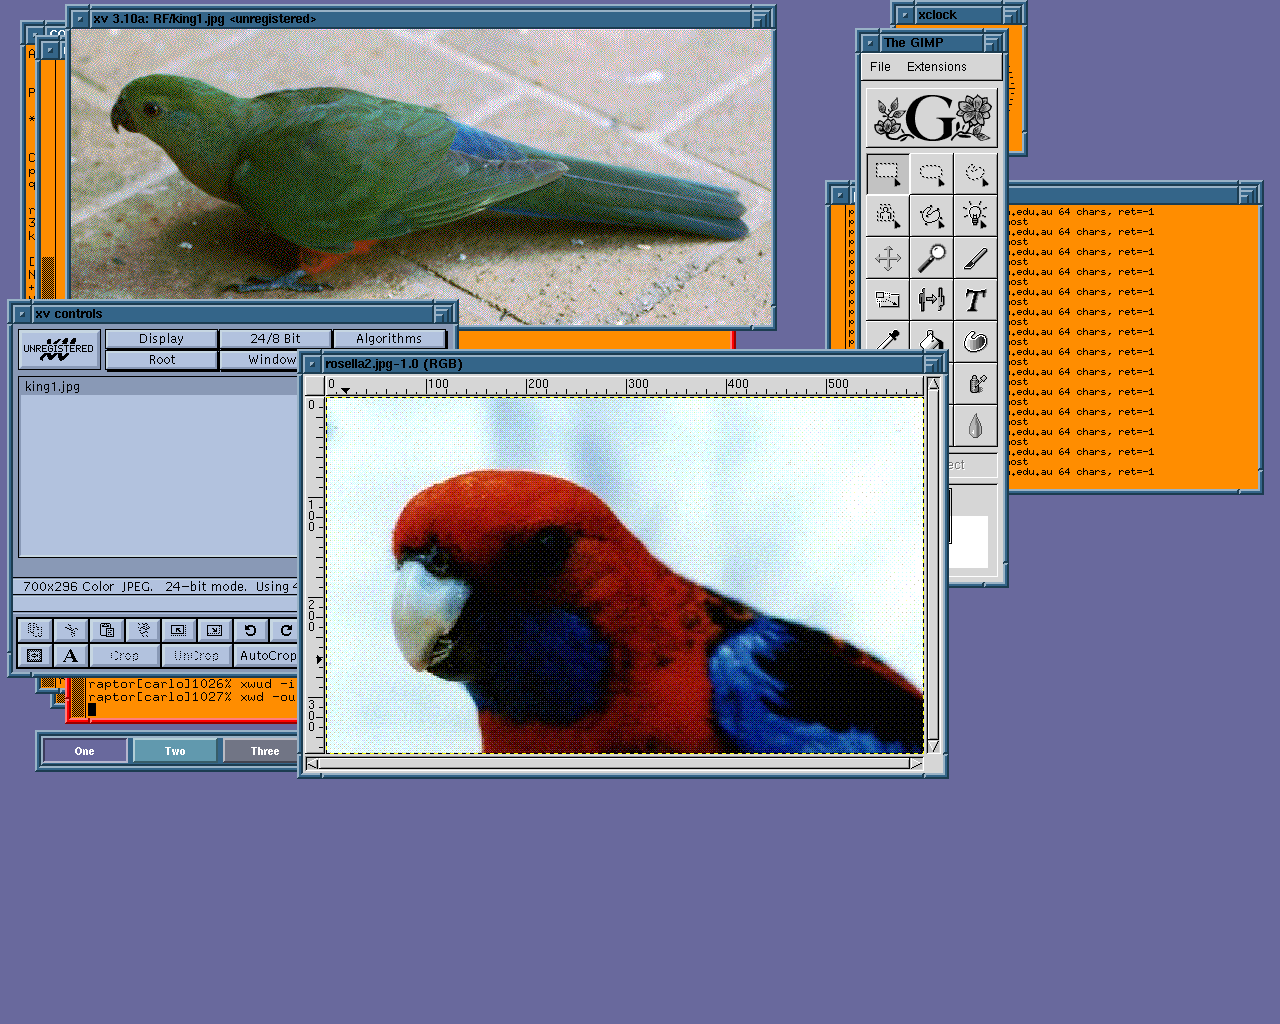
Task: Select the airbrush spray tool
Action: [x=975, y=384]
